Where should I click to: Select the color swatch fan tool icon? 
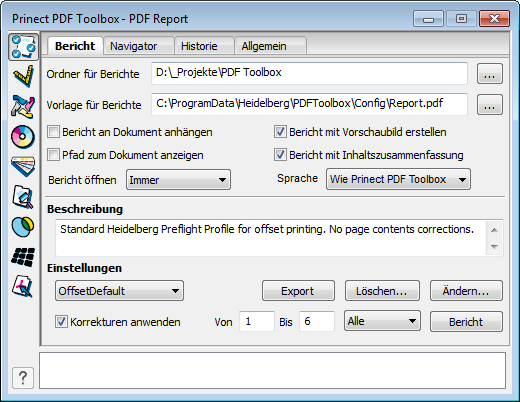coord(23,166)
